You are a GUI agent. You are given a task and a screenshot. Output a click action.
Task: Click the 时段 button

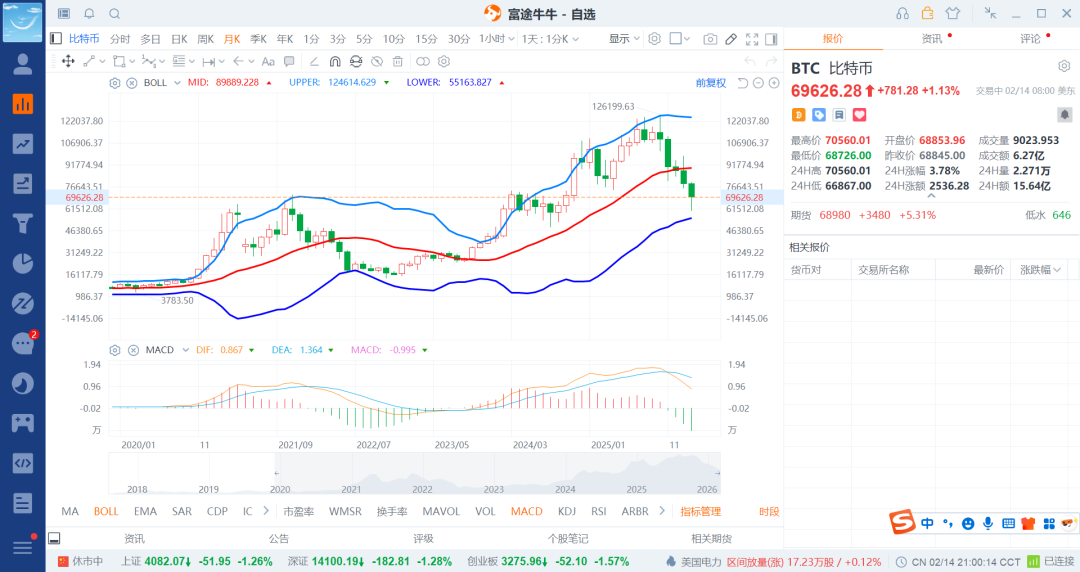[768, 511]
